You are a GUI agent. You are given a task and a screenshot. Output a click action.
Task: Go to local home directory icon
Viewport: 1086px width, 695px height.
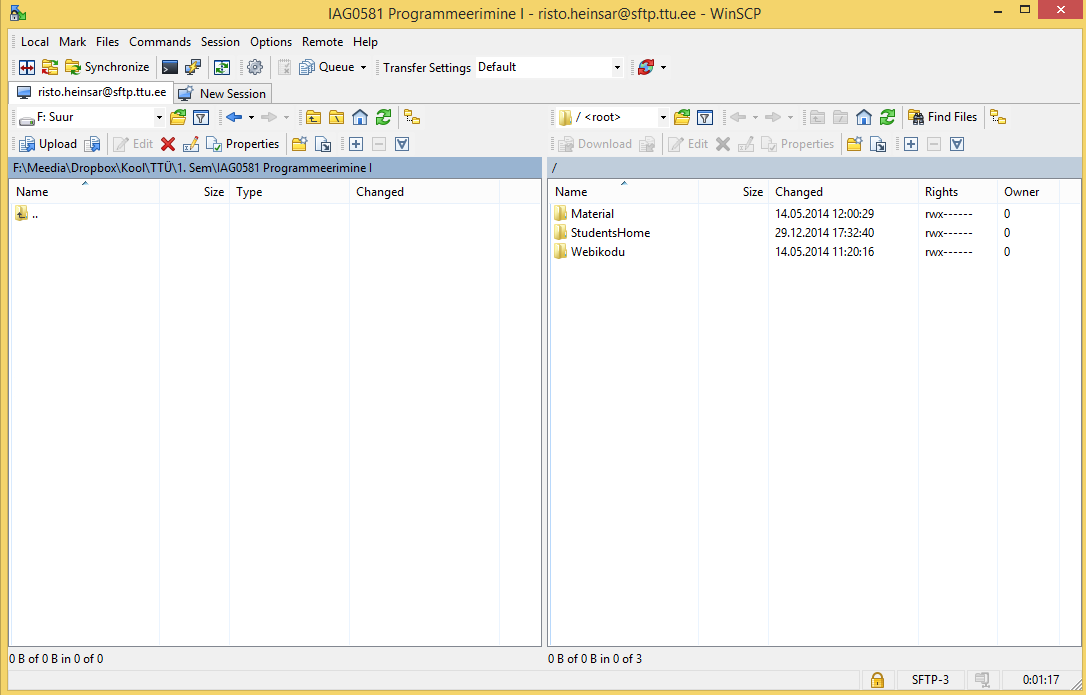tap(359, 117)
